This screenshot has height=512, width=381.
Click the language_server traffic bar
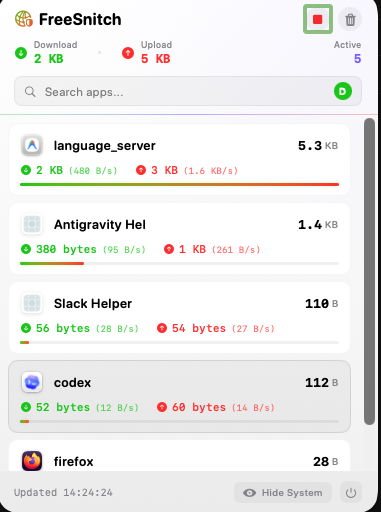[x=179, y=184]
